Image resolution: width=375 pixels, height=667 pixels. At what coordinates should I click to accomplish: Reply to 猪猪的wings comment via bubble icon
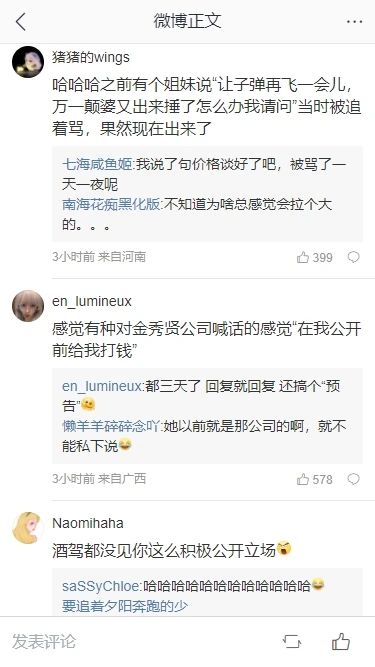[x=354, y=257]
